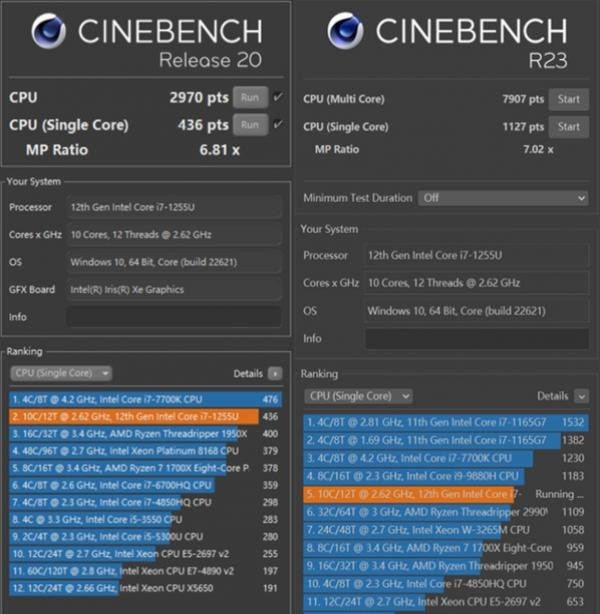
Task: Select R23 row i7-1165G7 2.81 GHz scoring 1532
Action: [x=446, y=423]
